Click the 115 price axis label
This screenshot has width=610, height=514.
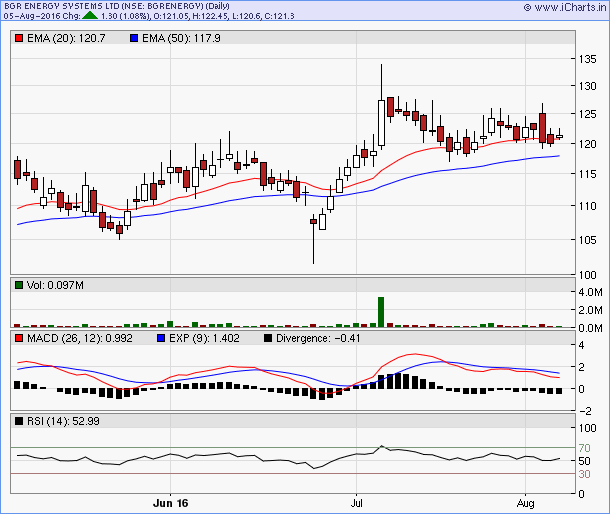[x=587, y=174]
